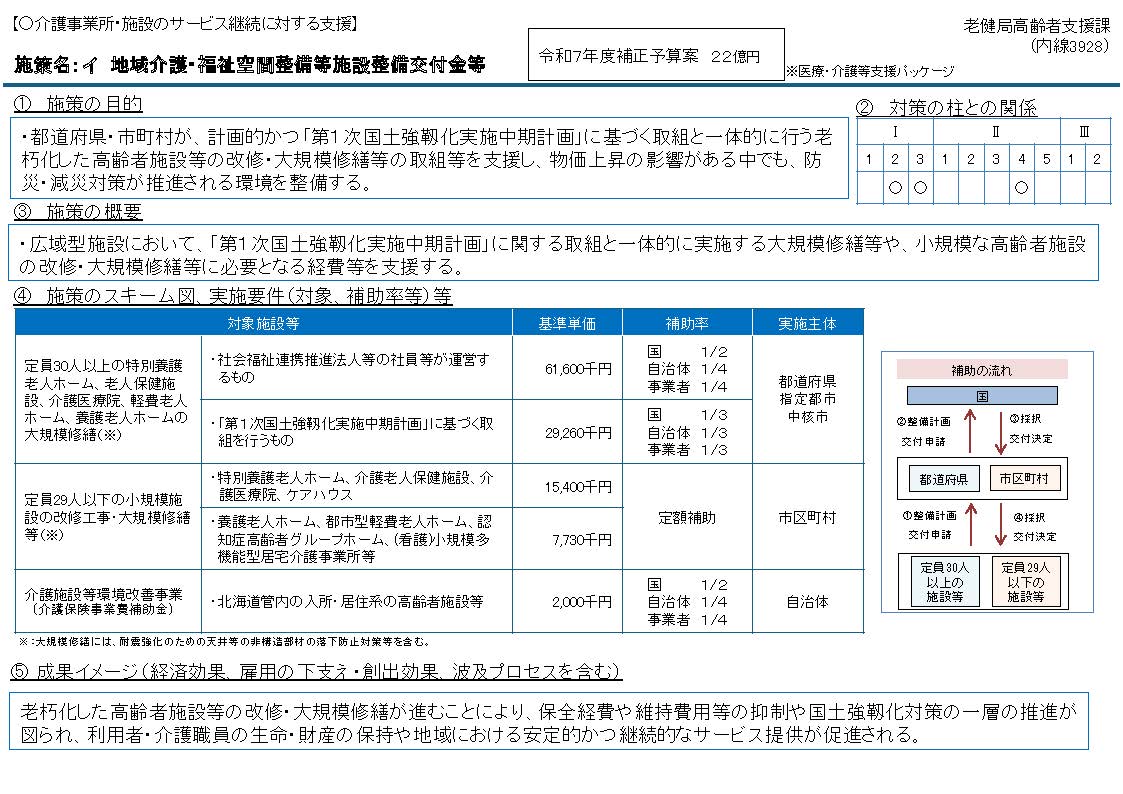The height and width of the screenshot is (794, 1123).
Task: Click the department name 老健局高齢者支援課
Action: click(x=1036, y=26)
